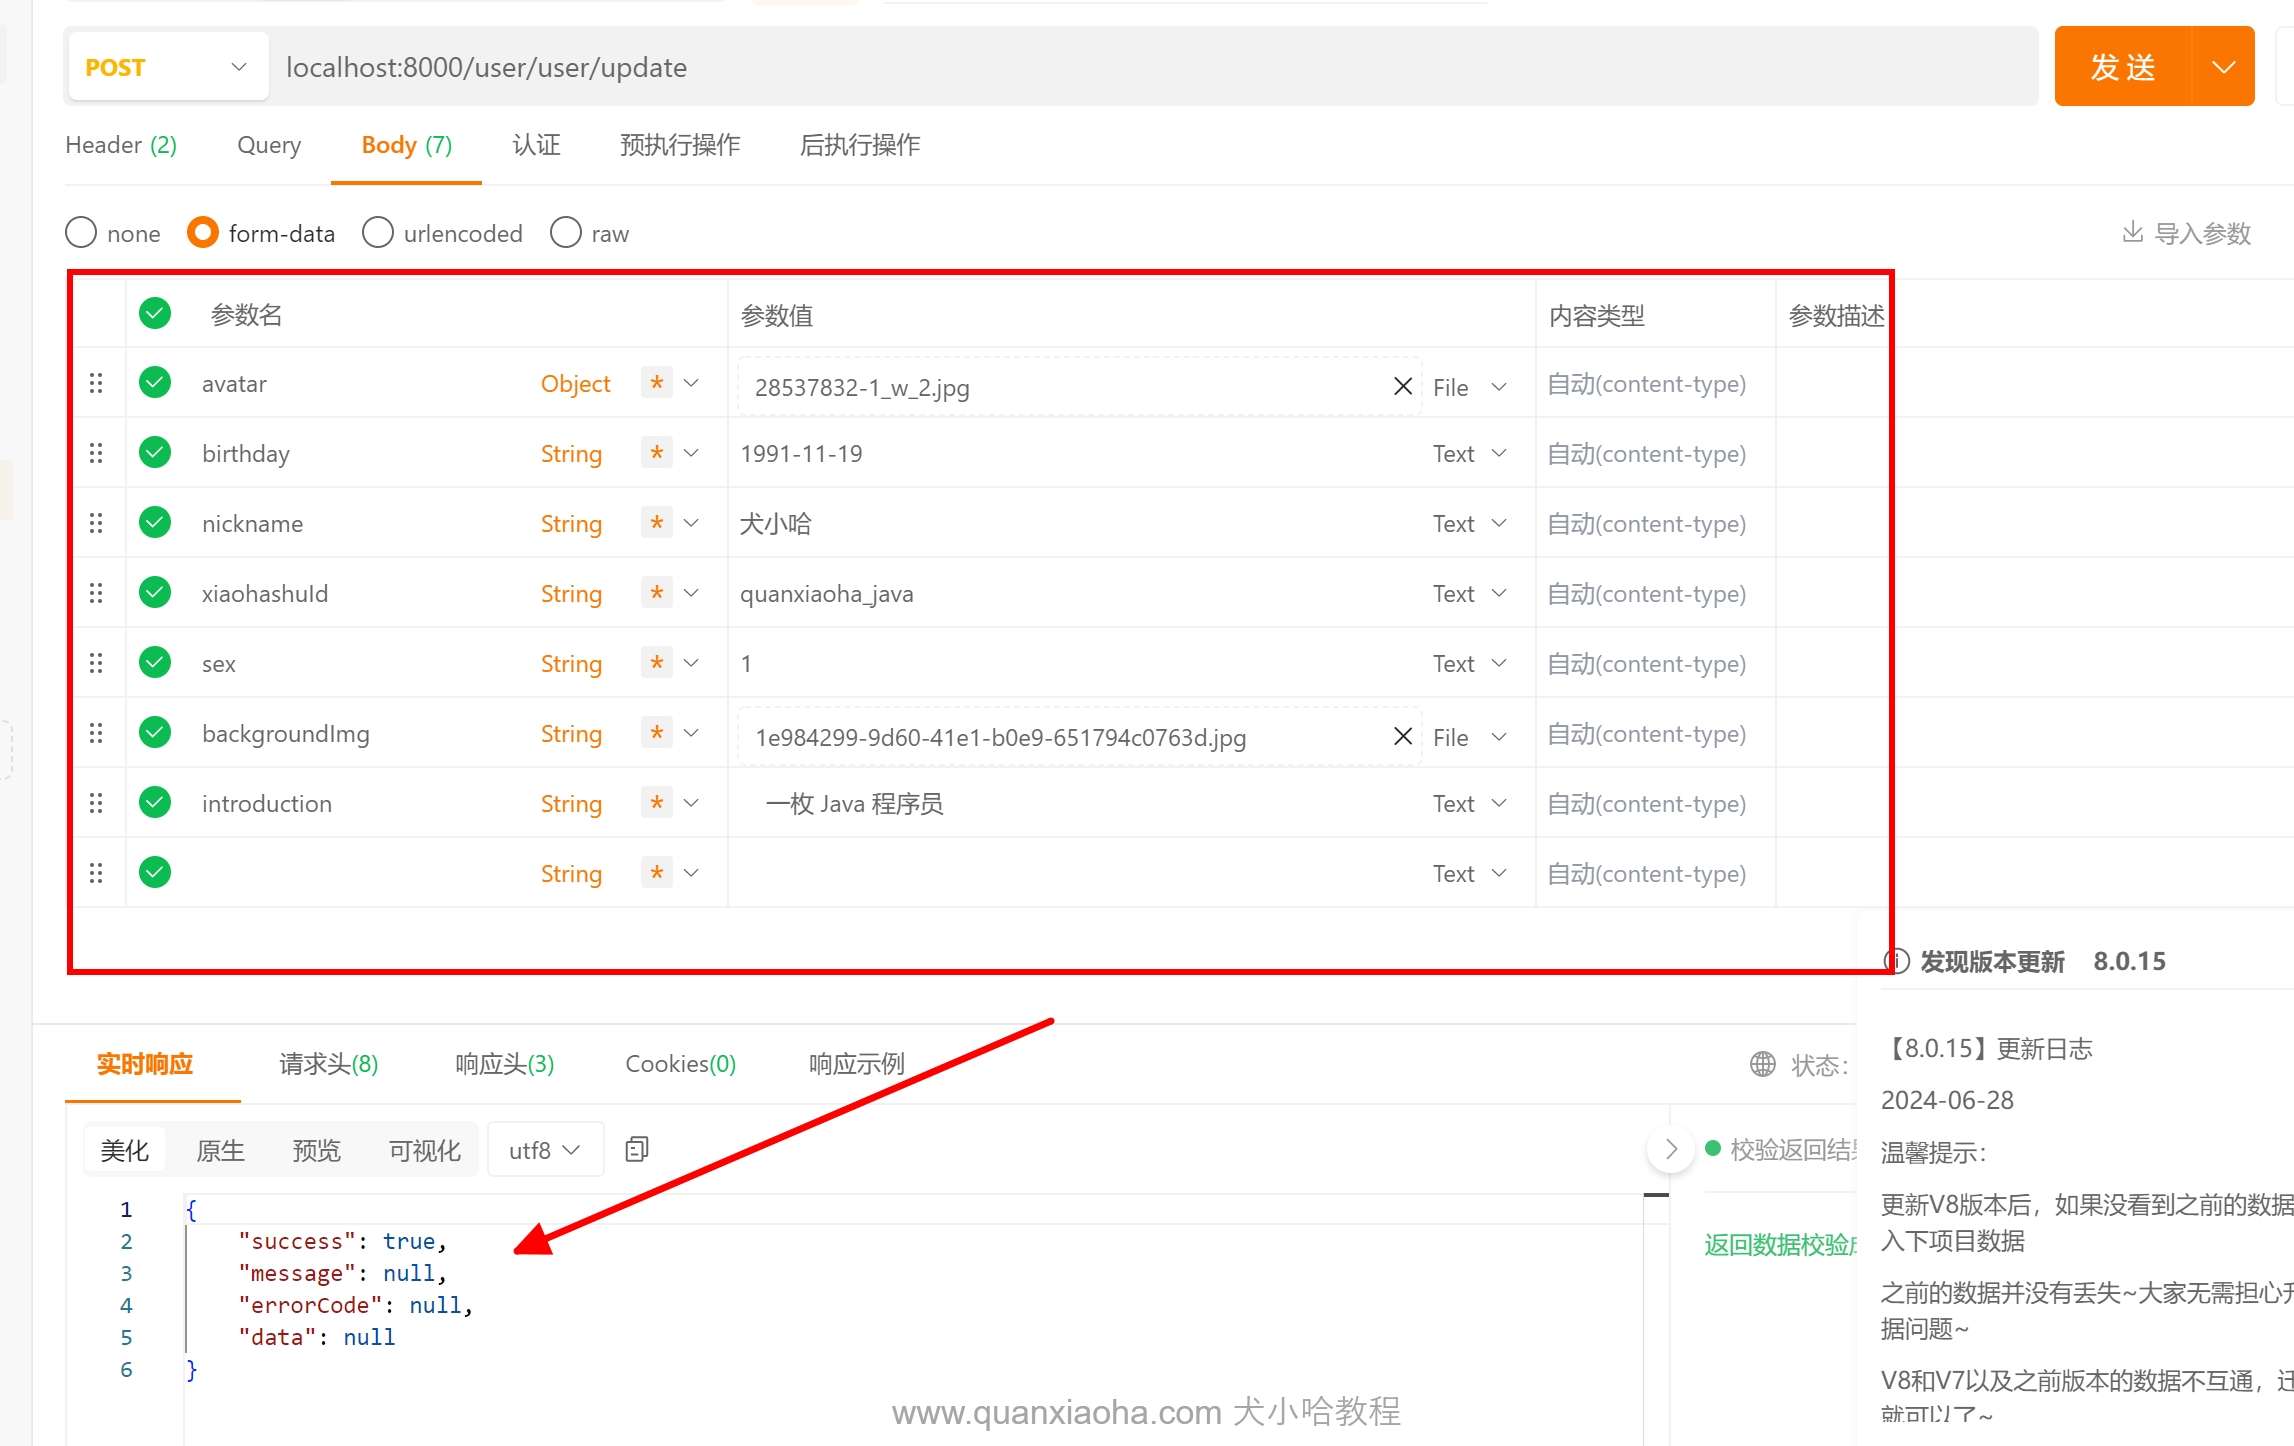Open the utf8 encoding dropdown
Viewport: 2294px width, 1446px height.
click(x=545, y=1150)
